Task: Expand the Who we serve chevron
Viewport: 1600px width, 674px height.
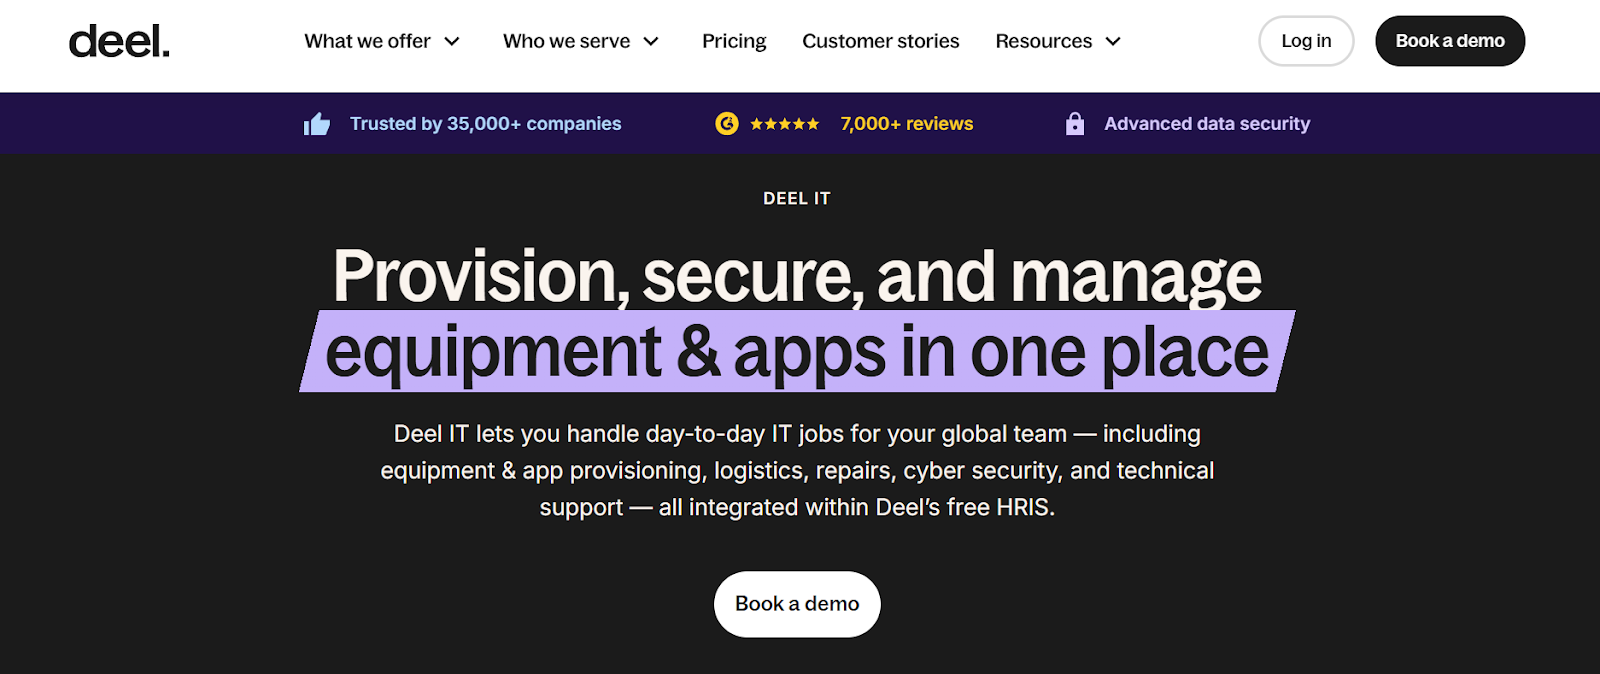Action: [x=651, y=42]
